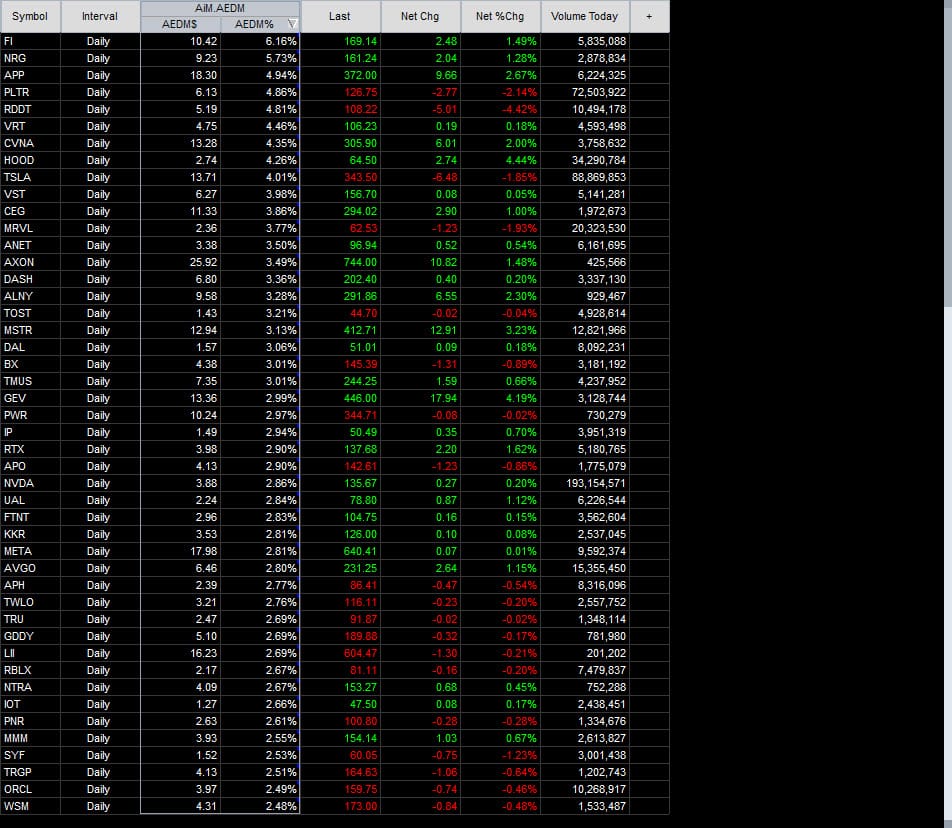
Task: Select the DAL symbol cell
Action: pyautogui.click(x=30, y=347)
